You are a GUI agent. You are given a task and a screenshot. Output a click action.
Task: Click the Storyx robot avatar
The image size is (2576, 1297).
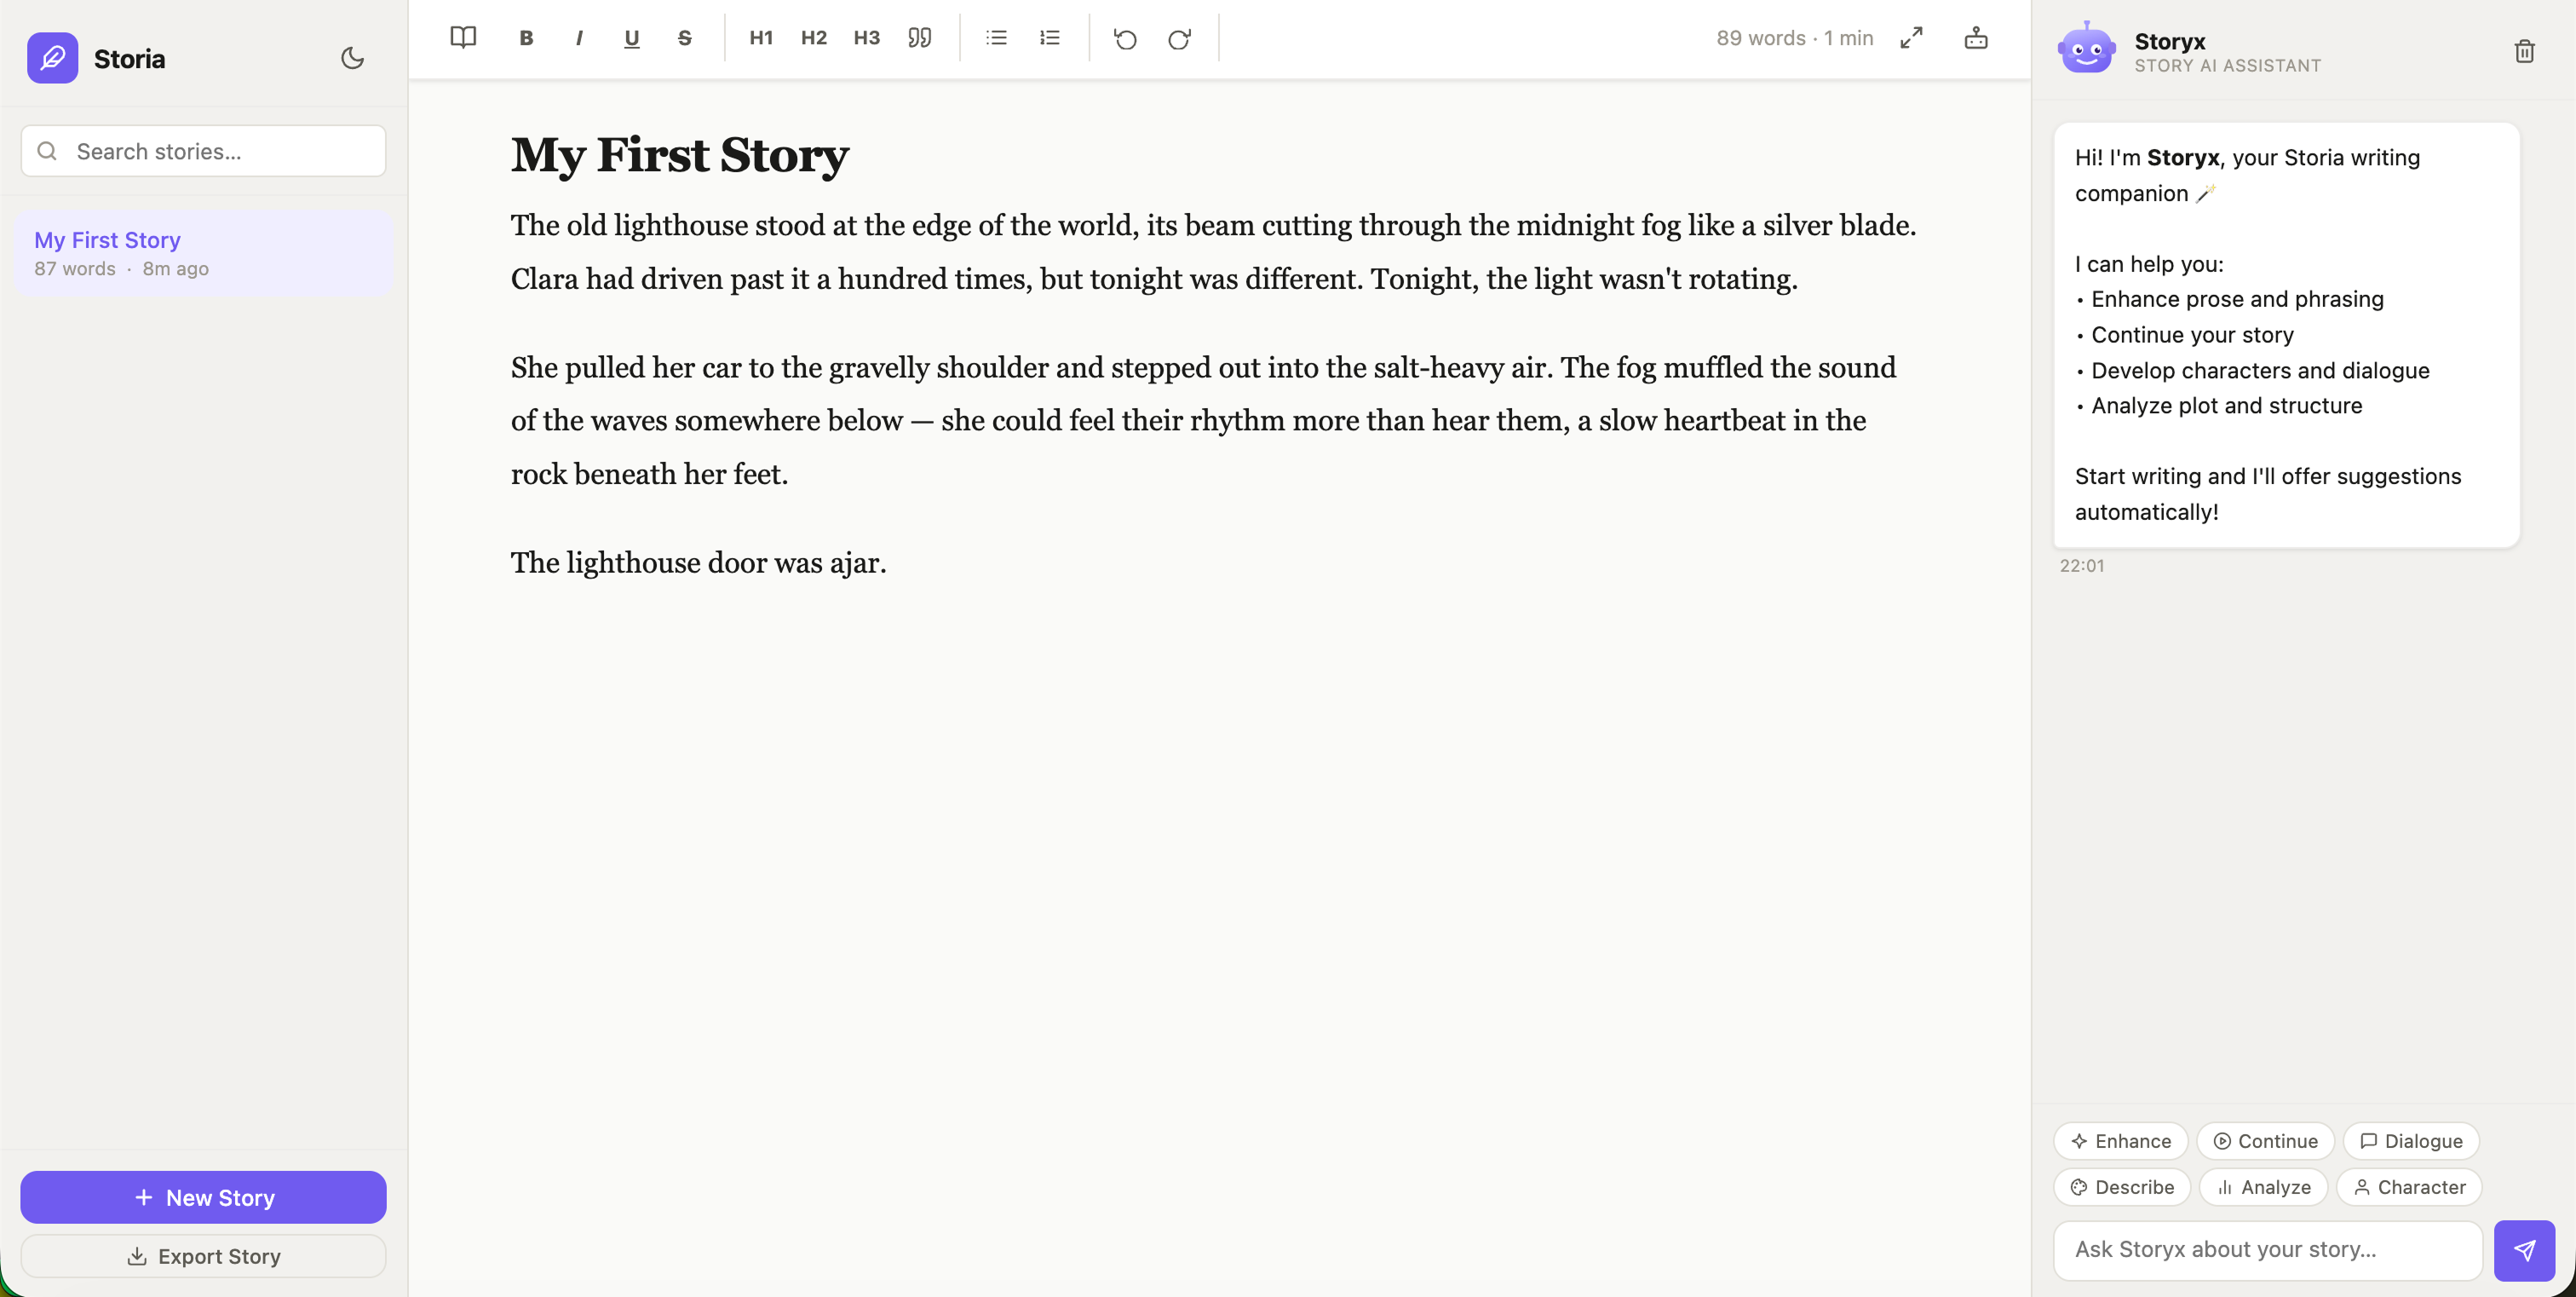pyautogui.click(x=2087, y=48)
